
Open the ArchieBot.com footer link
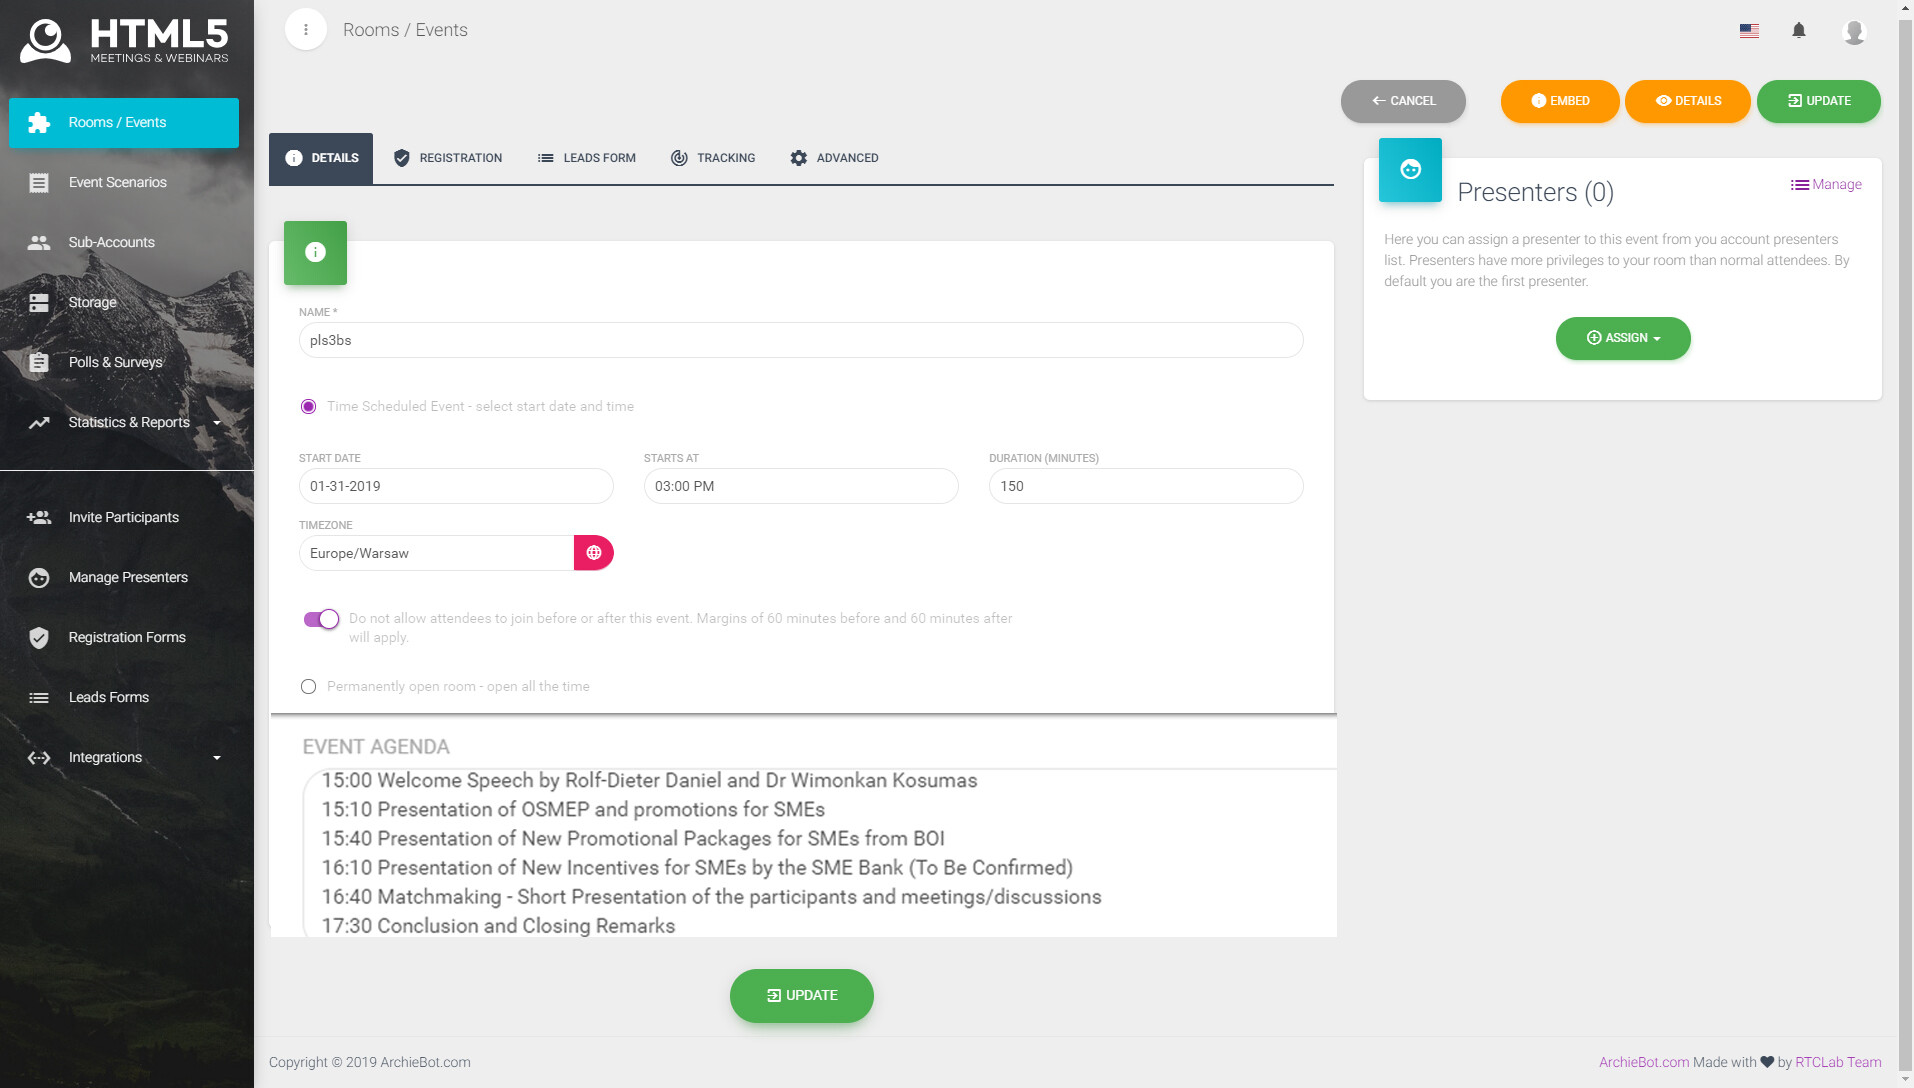(1644, 1062)
